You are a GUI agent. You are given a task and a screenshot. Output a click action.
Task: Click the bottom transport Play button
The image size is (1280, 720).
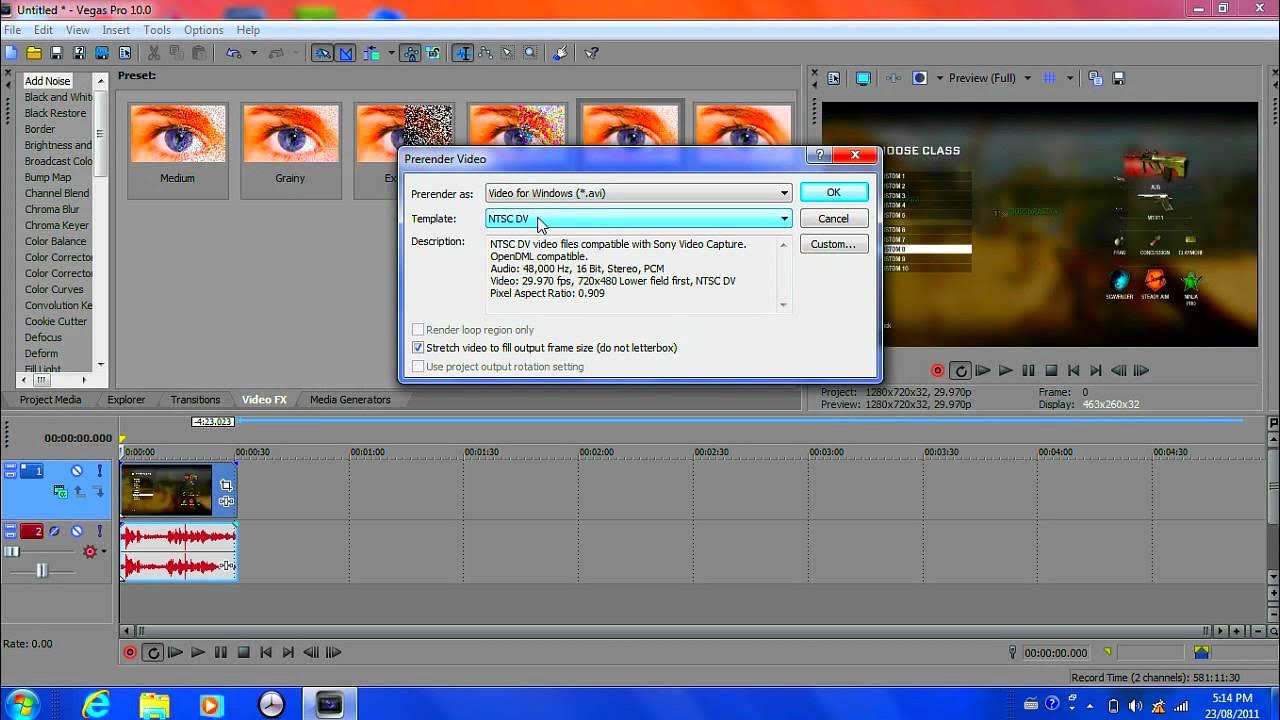(197, 652)
